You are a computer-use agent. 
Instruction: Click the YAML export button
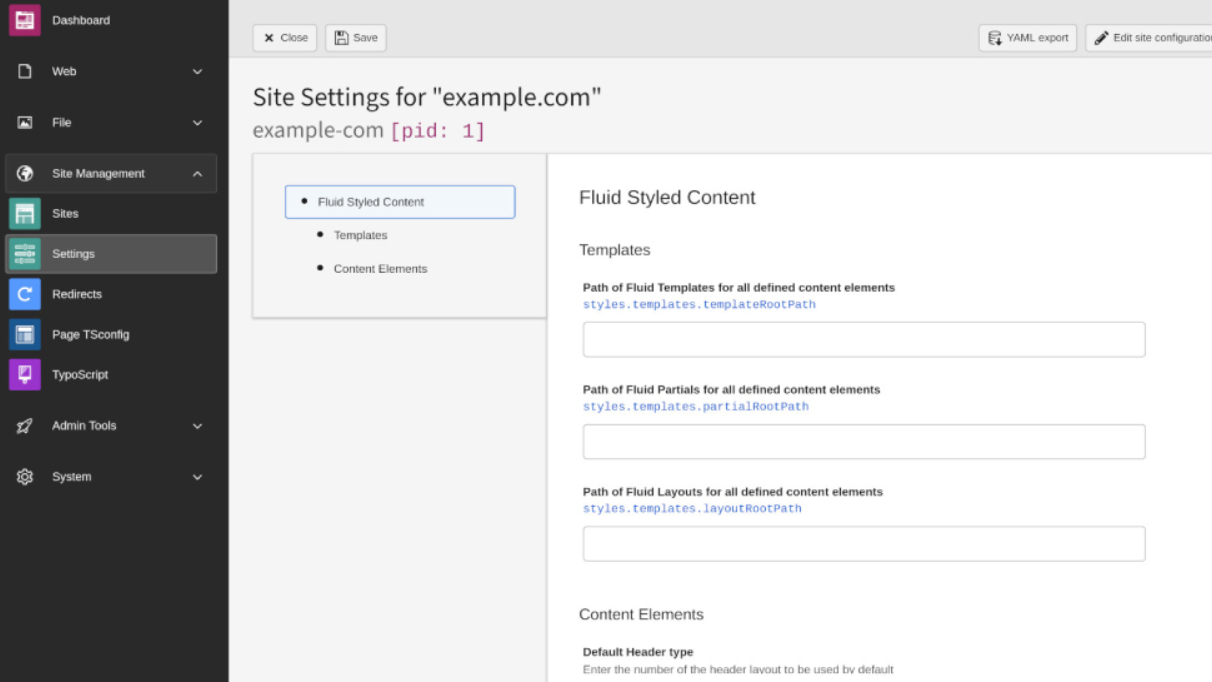(1028, 38)
